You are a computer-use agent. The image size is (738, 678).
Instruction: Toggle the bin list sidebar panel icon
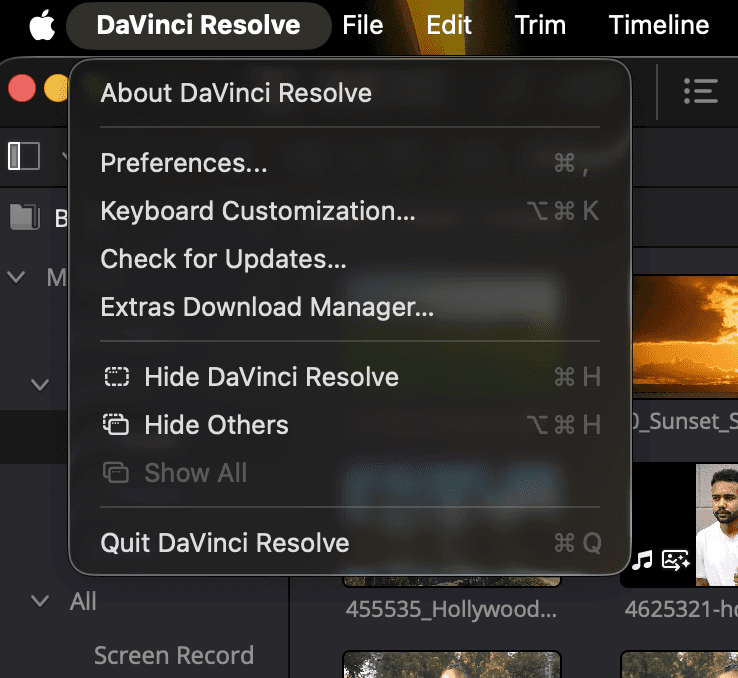[24, 156]
